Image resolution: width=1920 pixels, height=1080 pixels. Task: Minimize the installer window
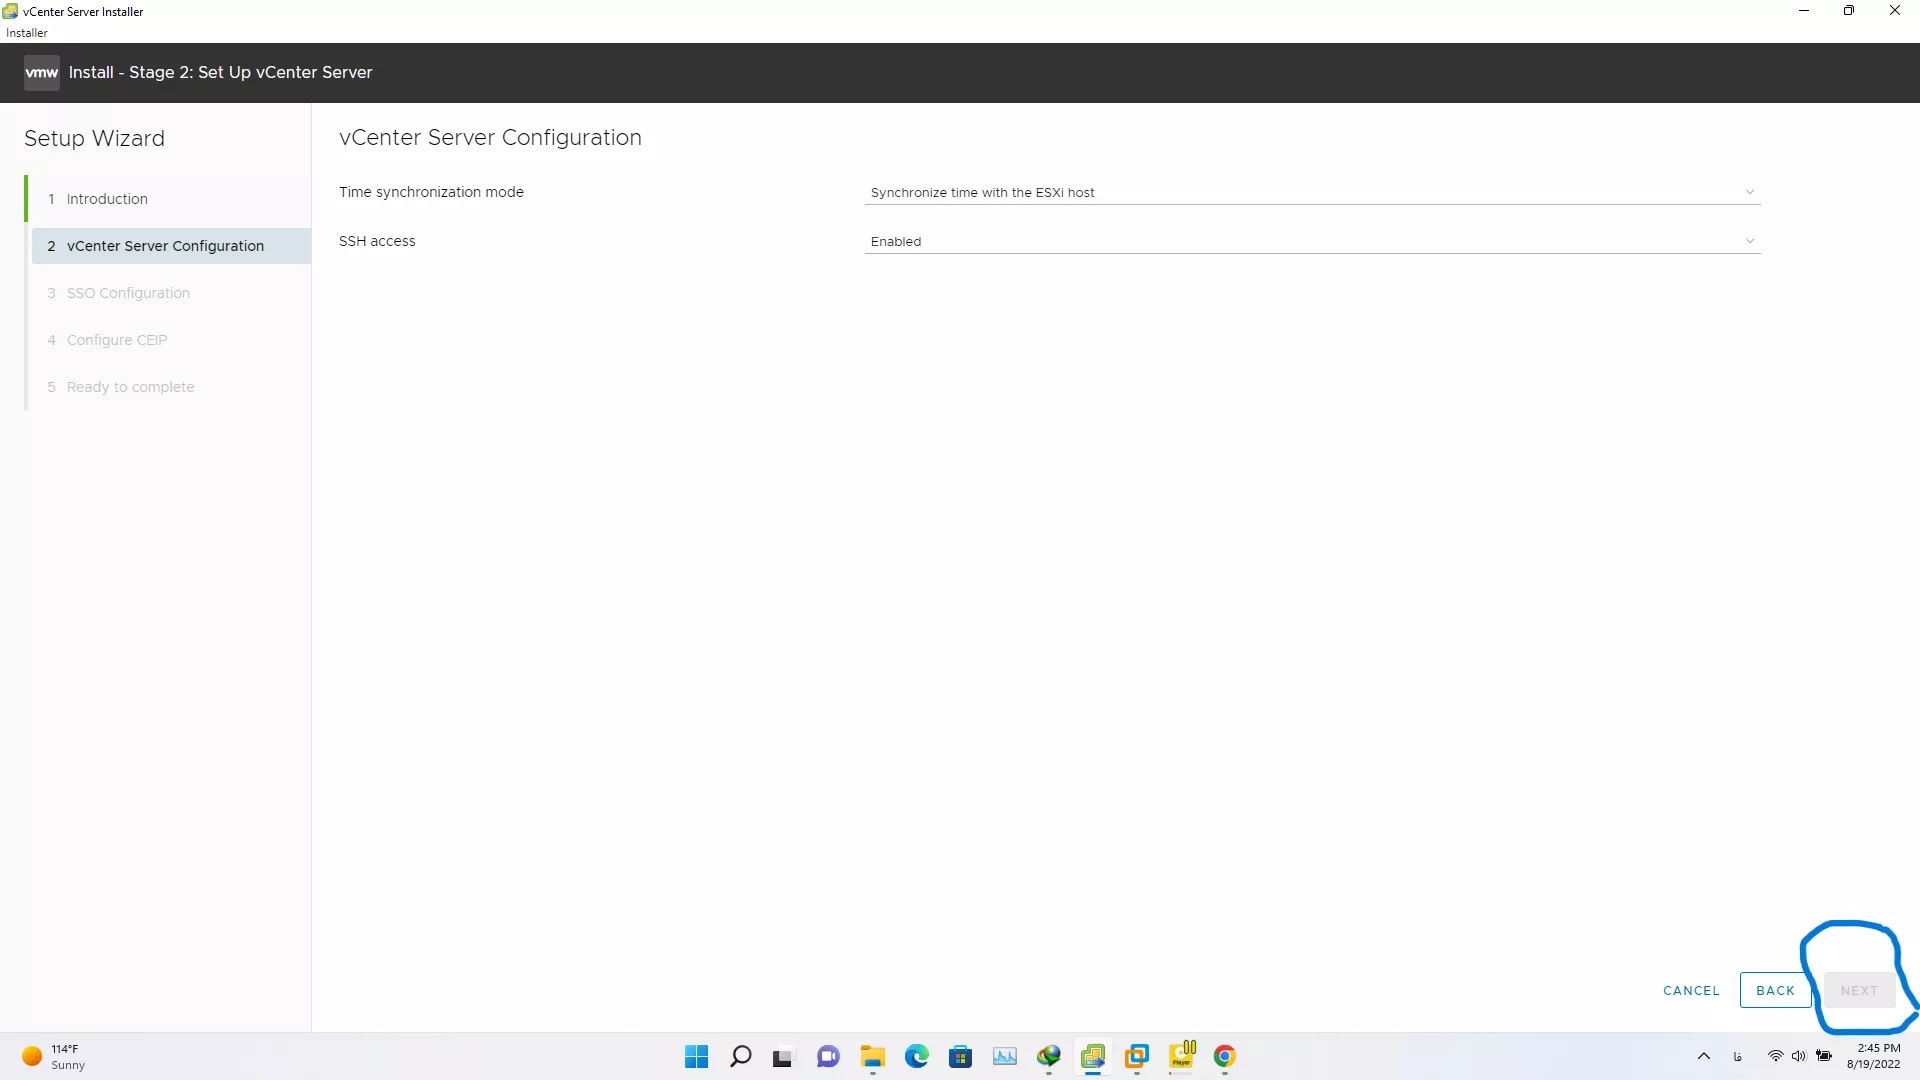[x=1804, y=11]
